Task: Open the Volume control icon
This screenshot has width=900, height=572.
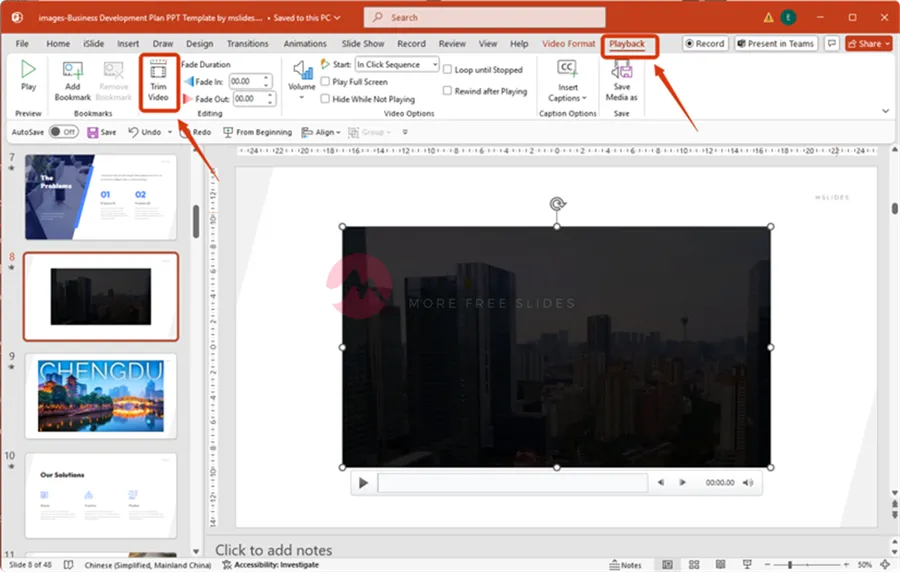Action: coord(302,72)
